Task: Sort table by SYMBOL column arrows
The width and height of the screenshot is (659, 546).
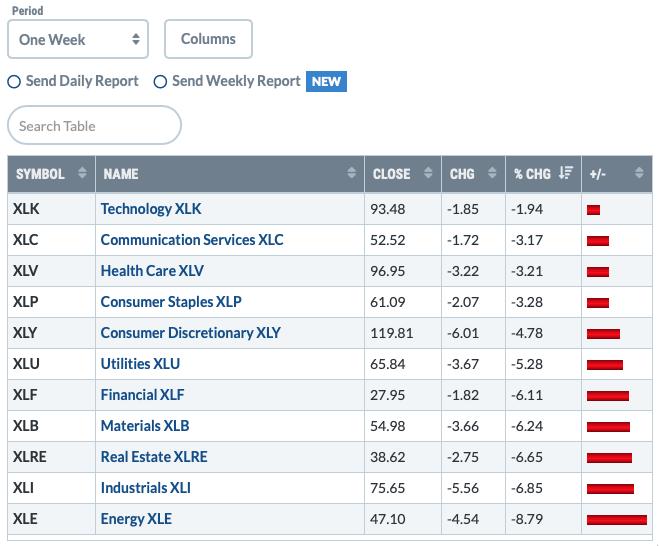Action: pos(82,173)
